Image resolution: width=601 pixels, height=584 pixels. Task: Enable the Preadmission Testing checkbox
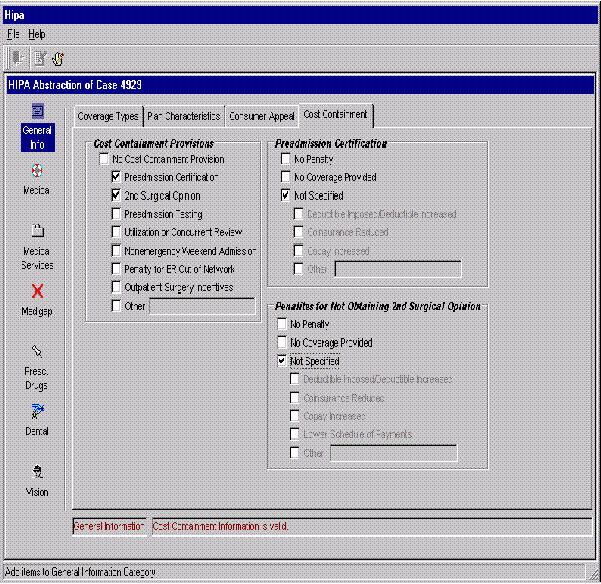117,214
